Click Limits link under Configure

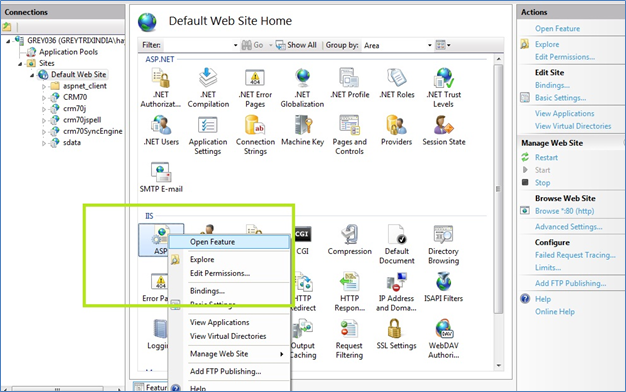[x=548, y=268]
